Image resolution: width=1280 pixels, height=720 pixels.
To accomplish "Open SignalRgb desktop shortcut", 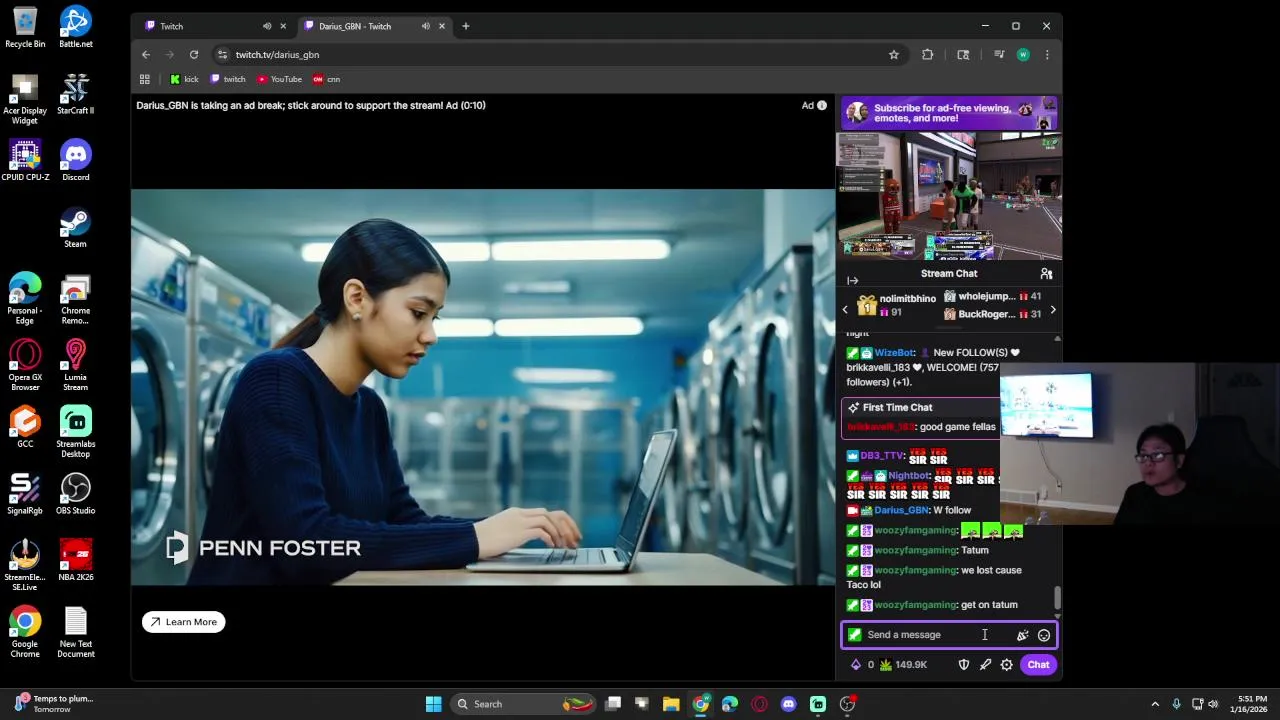I will coord(25,494).
